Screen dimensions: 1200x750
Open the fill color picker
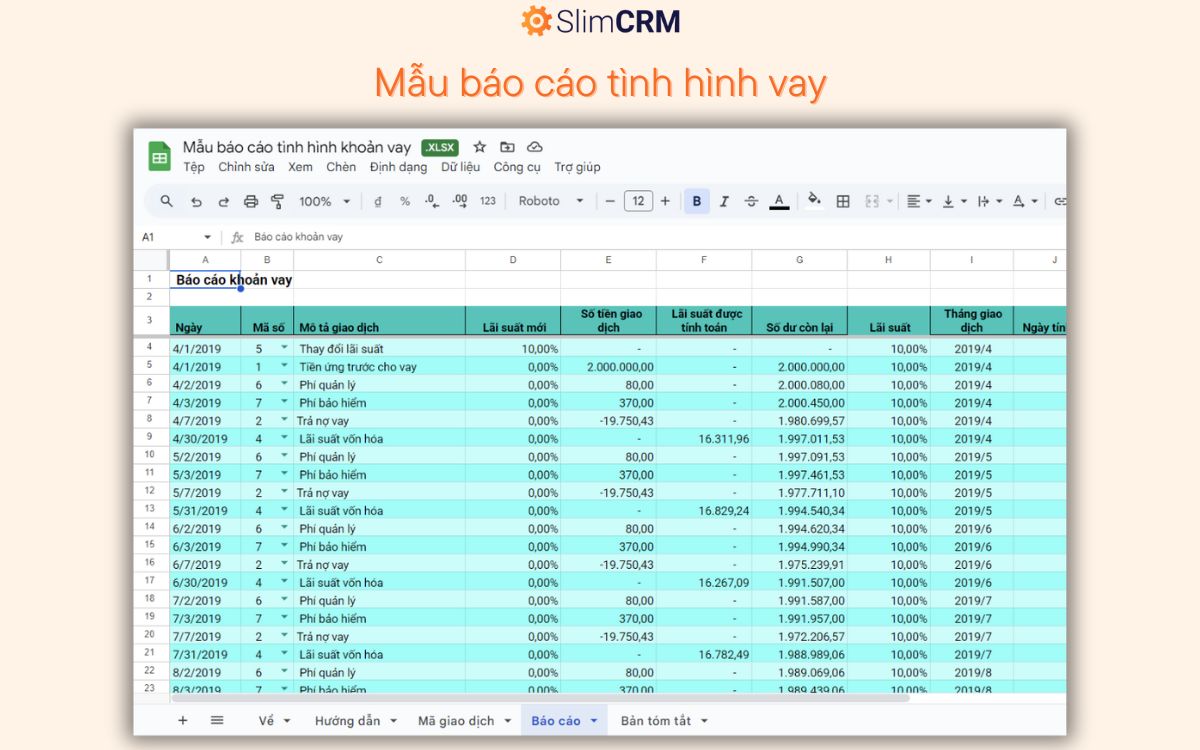(814, 200)
